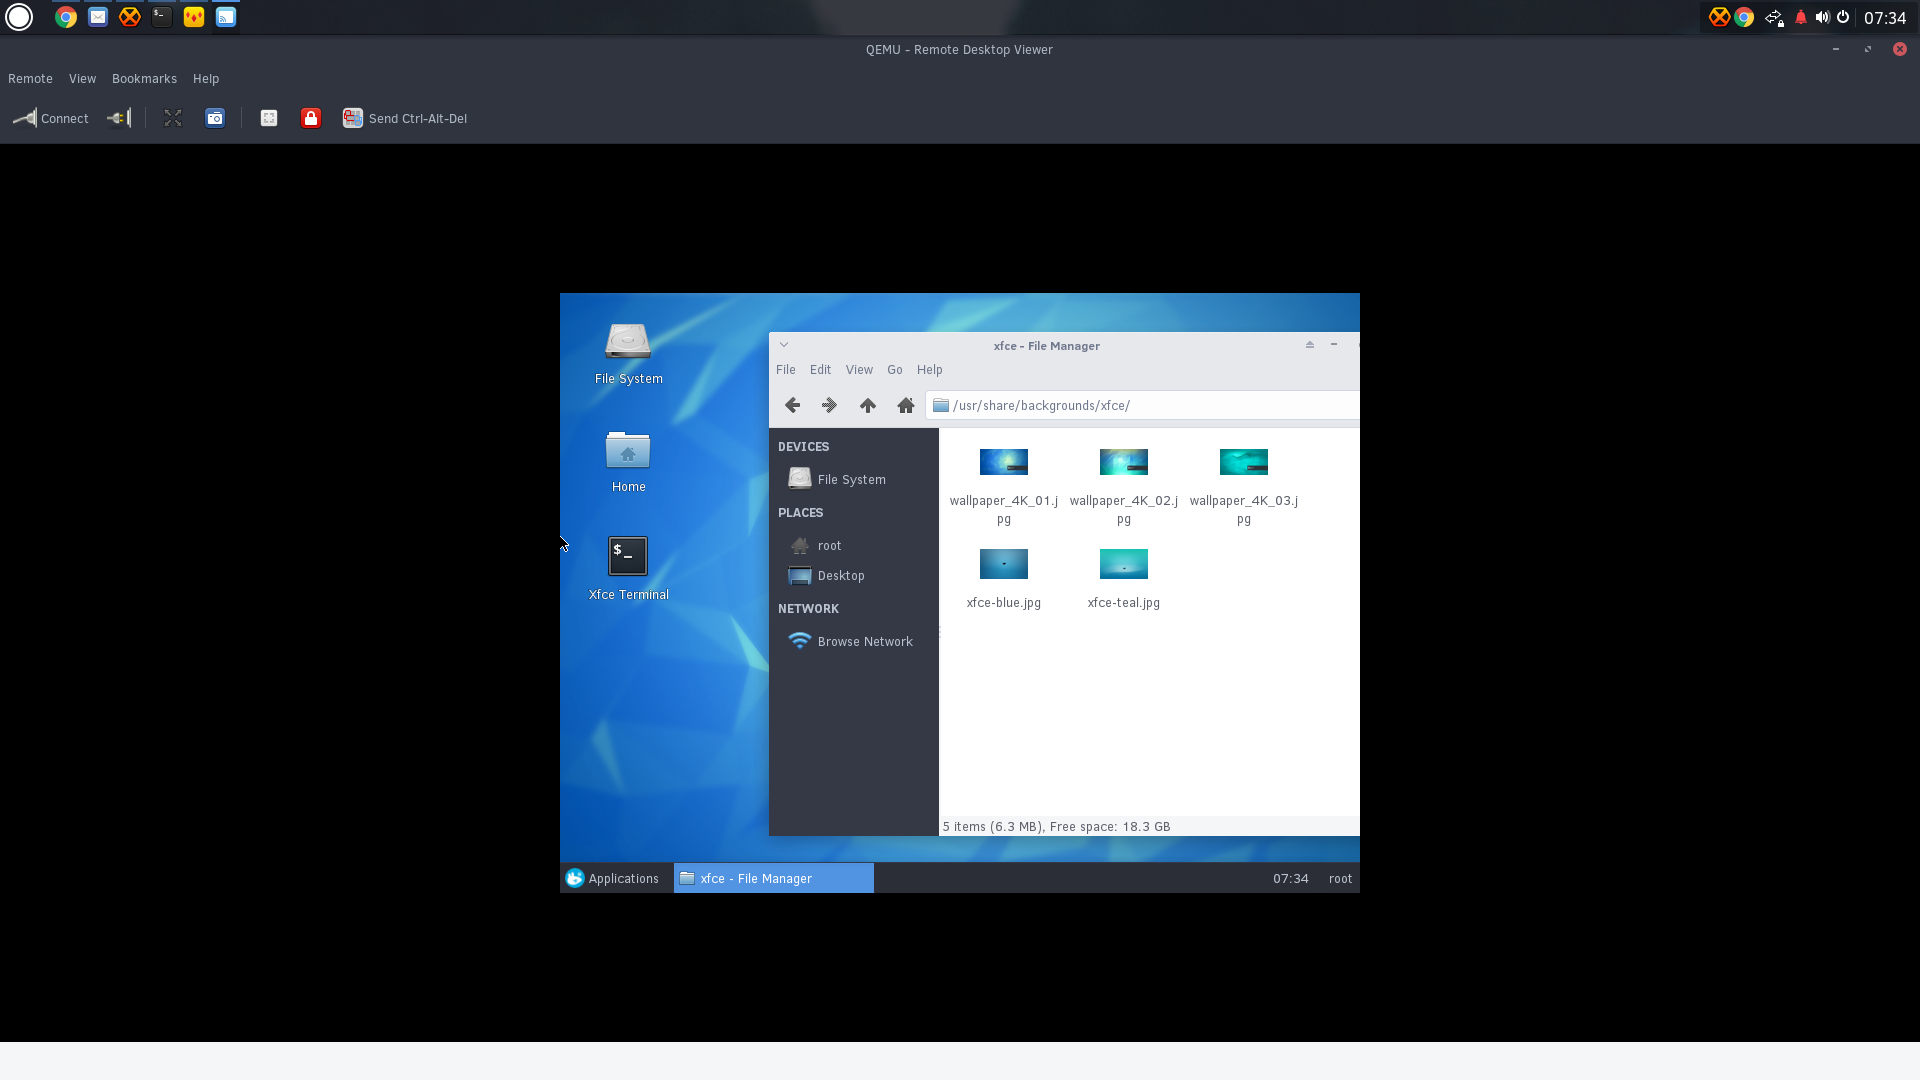Toggle the scaling icon in the viewer toolbar

(269, 118)
